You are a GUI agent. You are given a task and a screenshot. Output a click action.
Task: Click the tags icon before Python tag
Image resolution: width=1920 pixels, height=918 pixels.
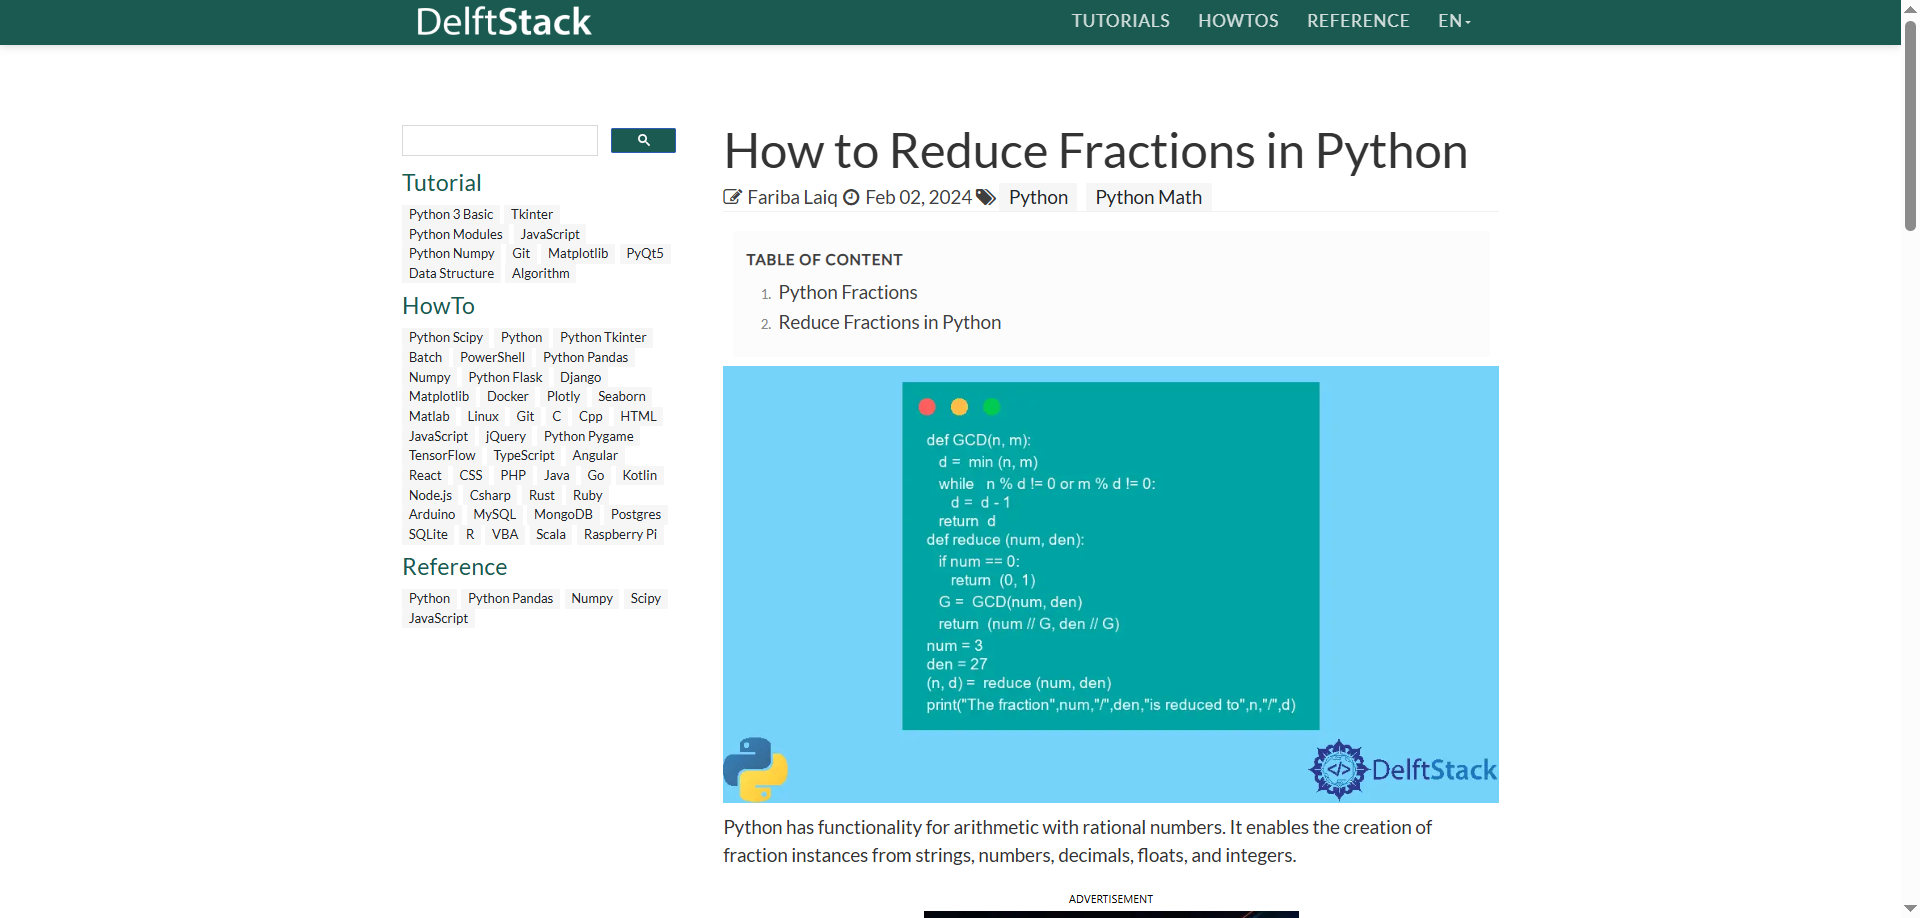[x=986, y=198]
